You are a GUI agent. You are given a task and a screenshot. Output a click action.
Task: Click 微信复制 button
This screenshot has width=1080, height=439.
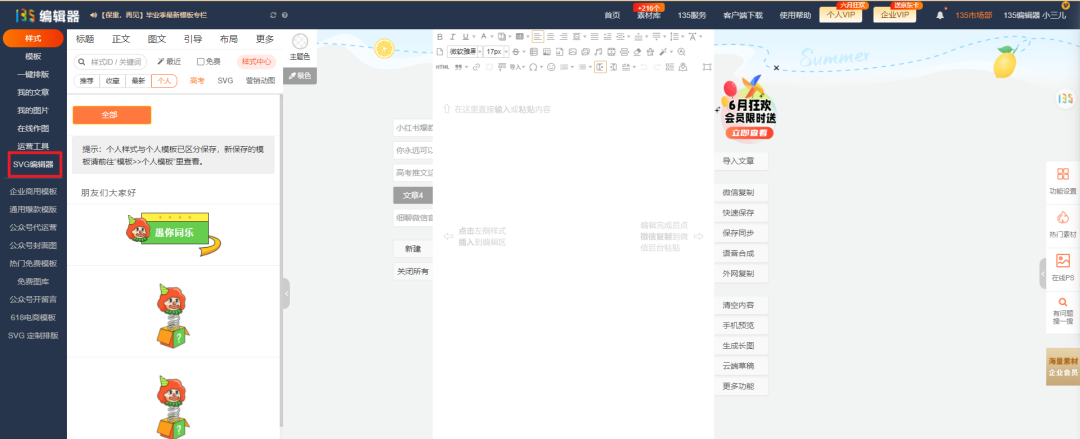(740, 192)
